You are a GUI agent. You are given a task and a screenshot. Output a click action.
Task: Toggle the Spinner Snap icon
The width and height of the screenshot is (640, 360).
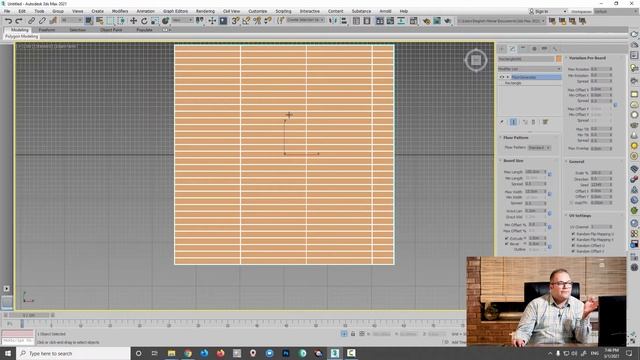tap(268, 20)
